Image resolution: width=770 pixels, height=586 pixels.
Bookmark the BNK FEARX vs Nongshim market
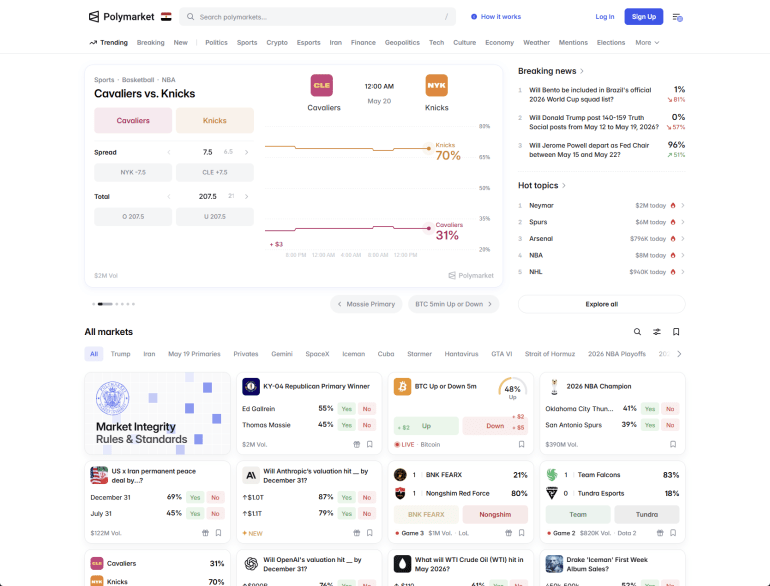tap(522, 533)
